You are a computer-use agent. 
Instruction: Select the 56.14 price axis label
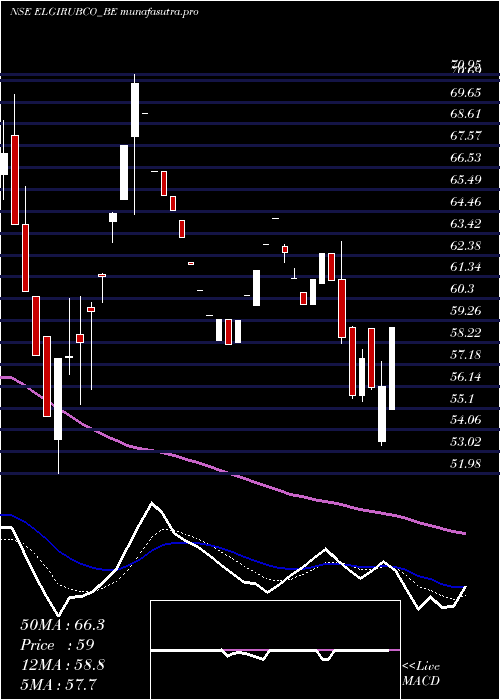coord(468,377)
